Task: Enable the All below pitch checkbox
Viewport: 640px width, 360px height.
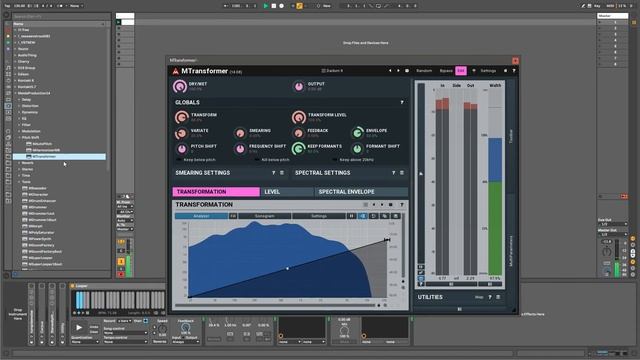Action: point(257,160)
